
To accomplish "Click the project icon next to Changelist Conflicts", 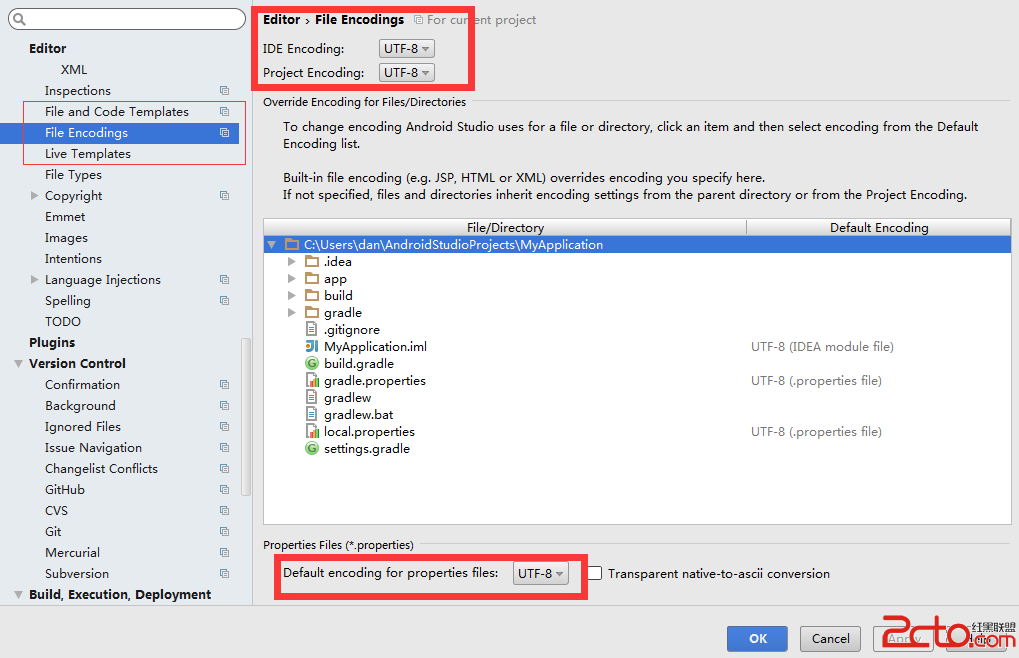I will pos(224,468).
